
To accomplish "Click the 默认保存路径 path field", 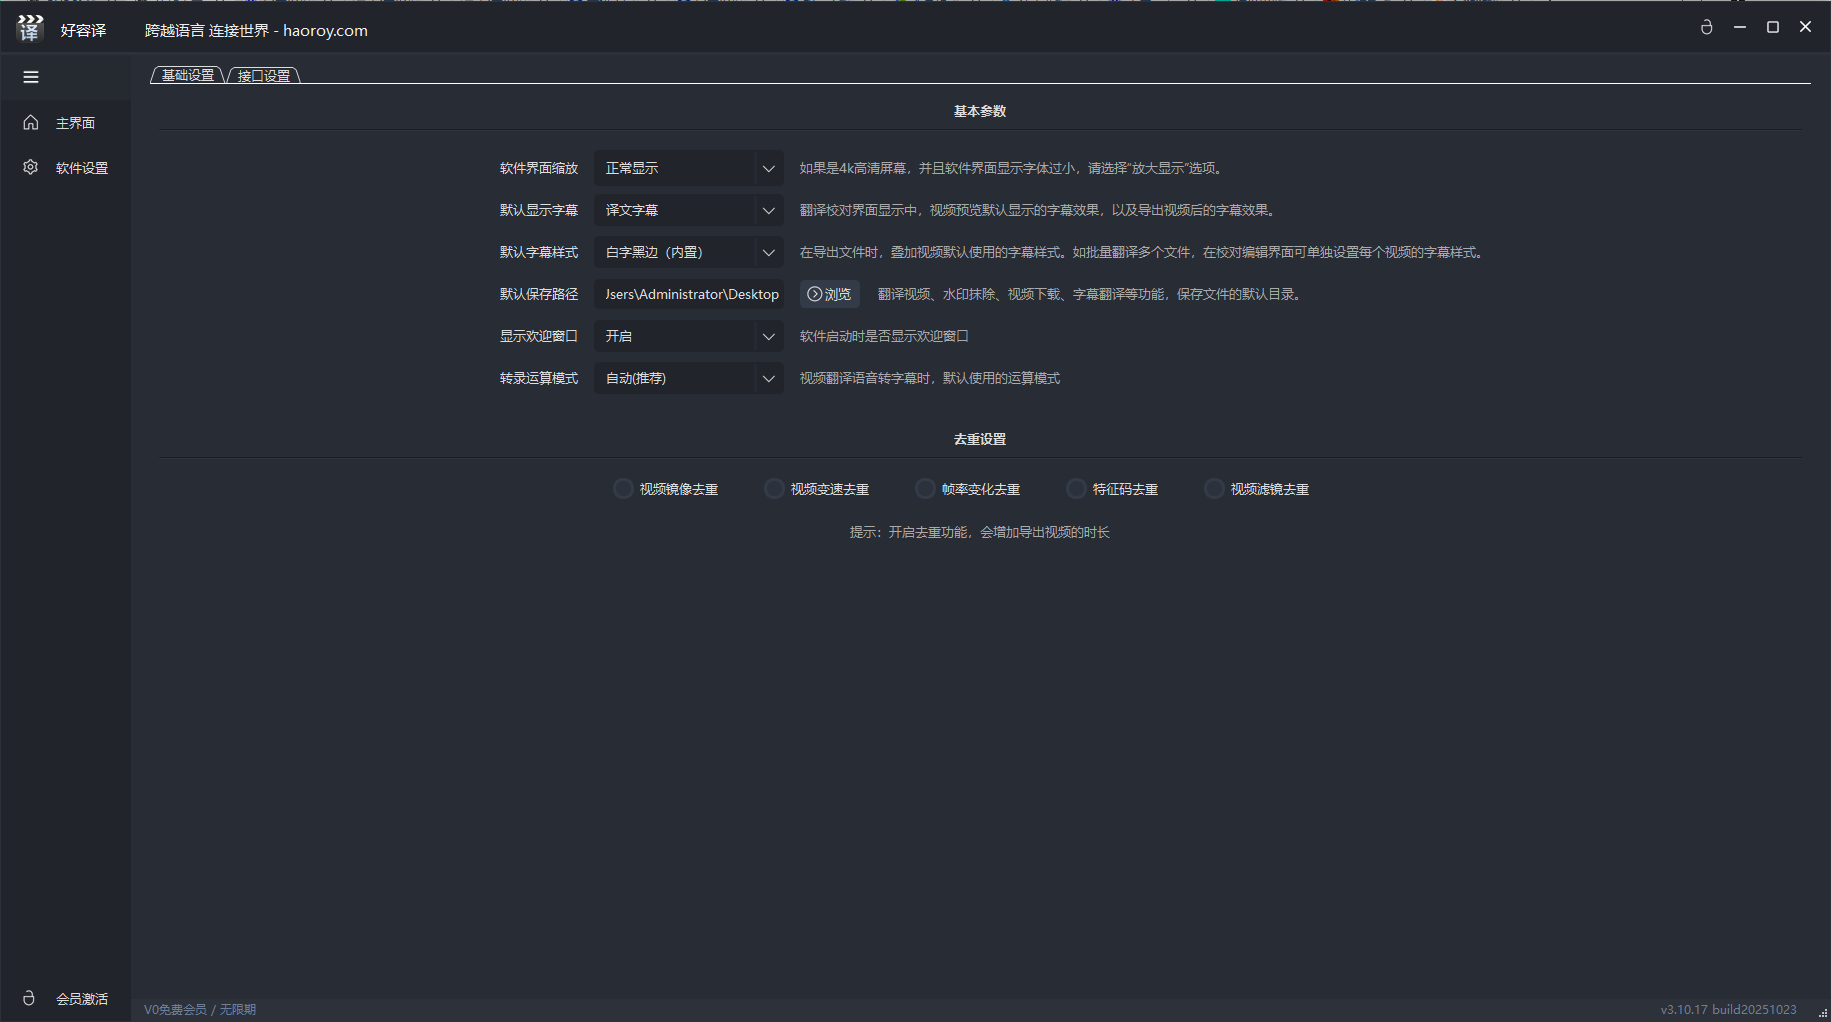I will pos(690,294).
